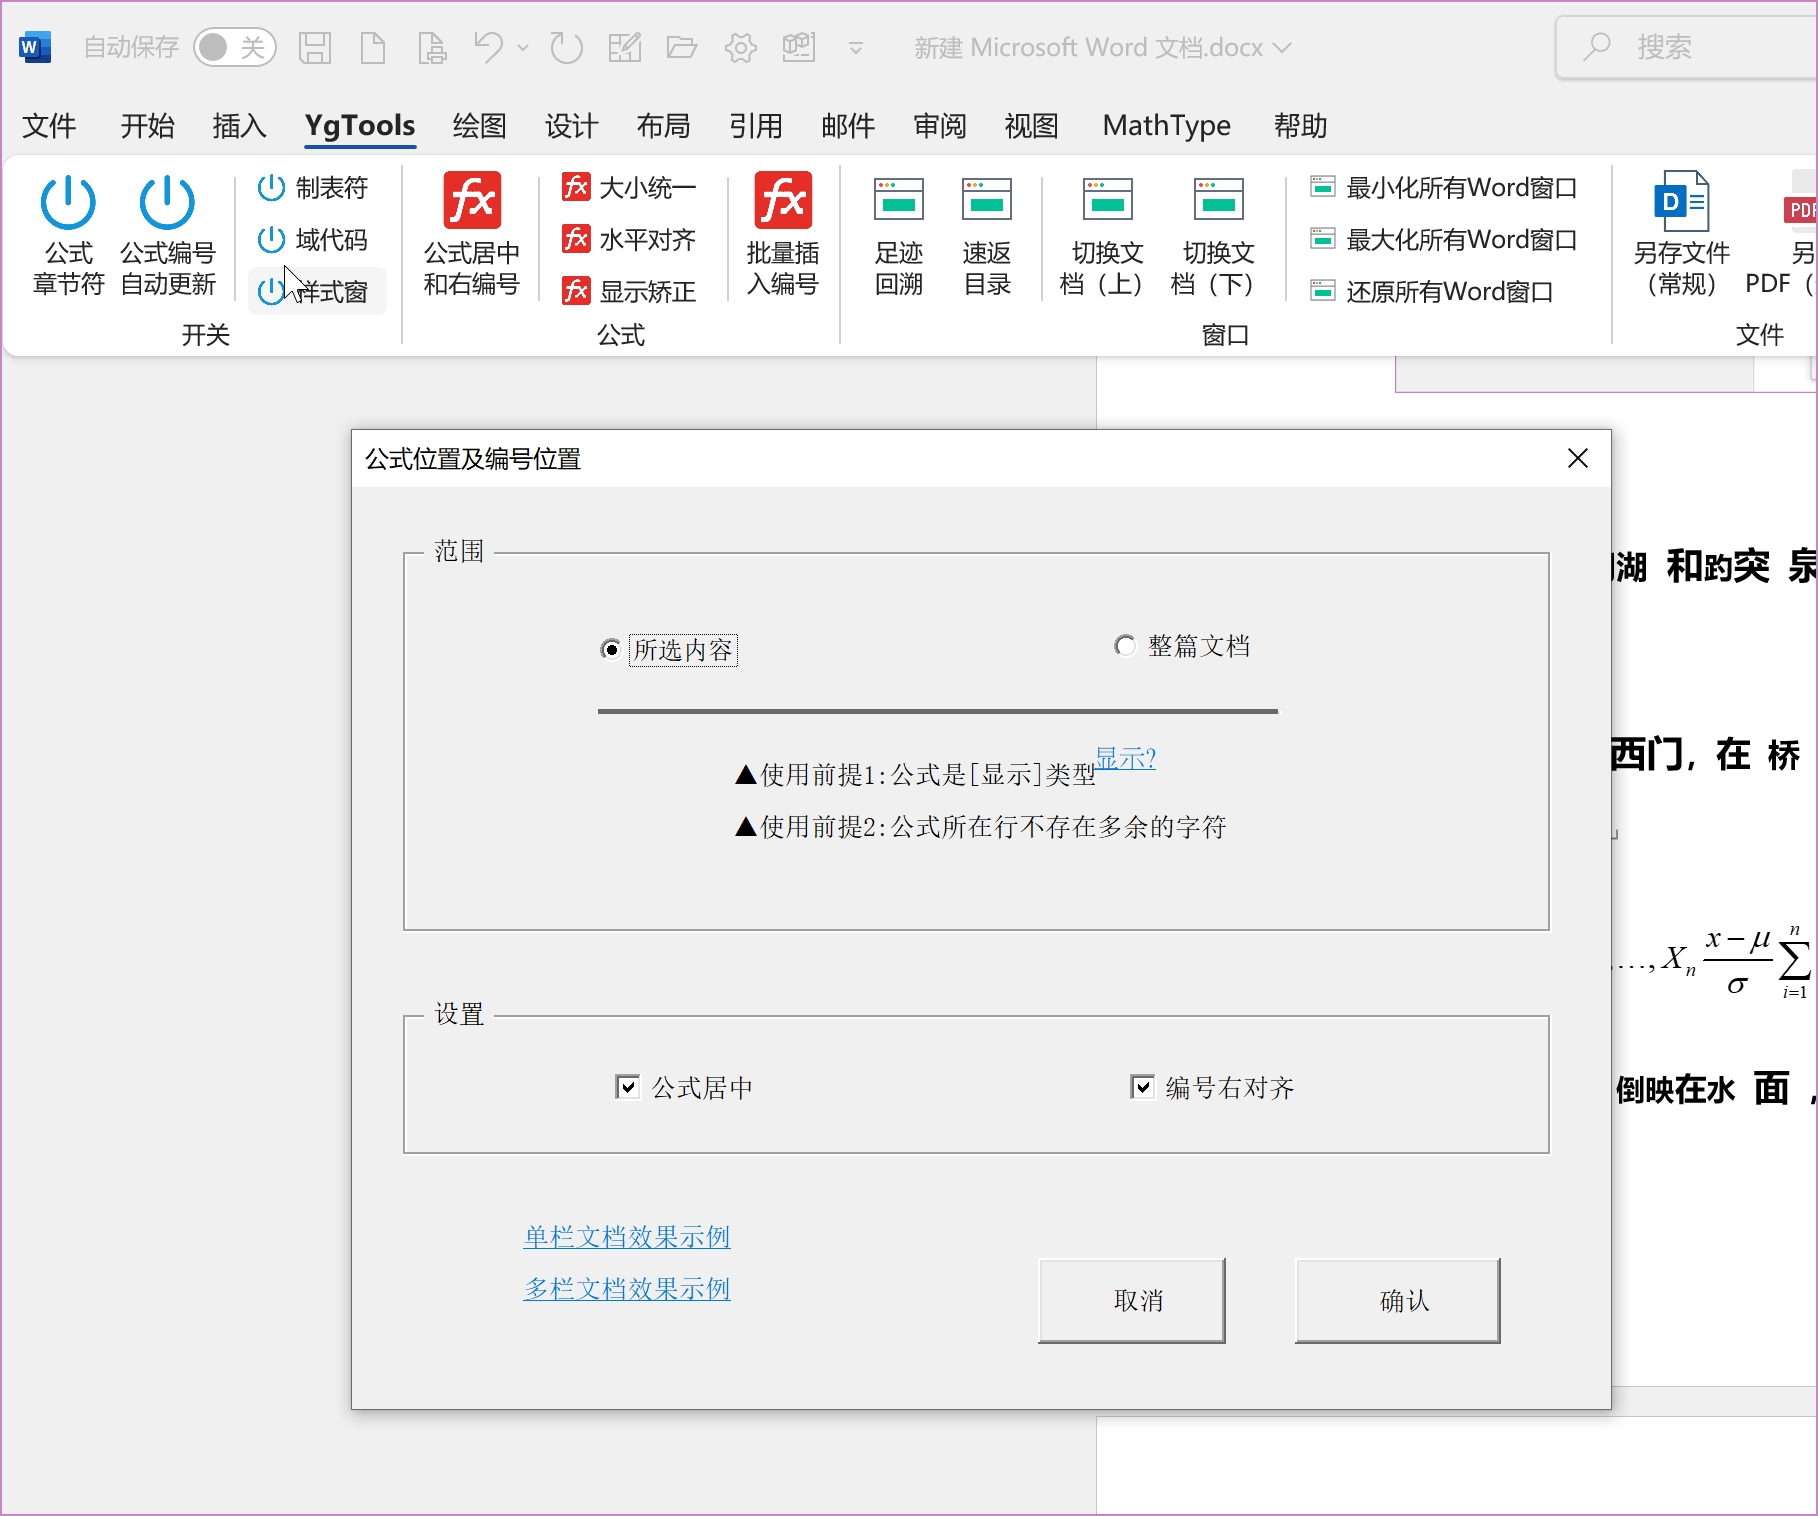Click the Save icon in title bar

[x=315, y=47]
